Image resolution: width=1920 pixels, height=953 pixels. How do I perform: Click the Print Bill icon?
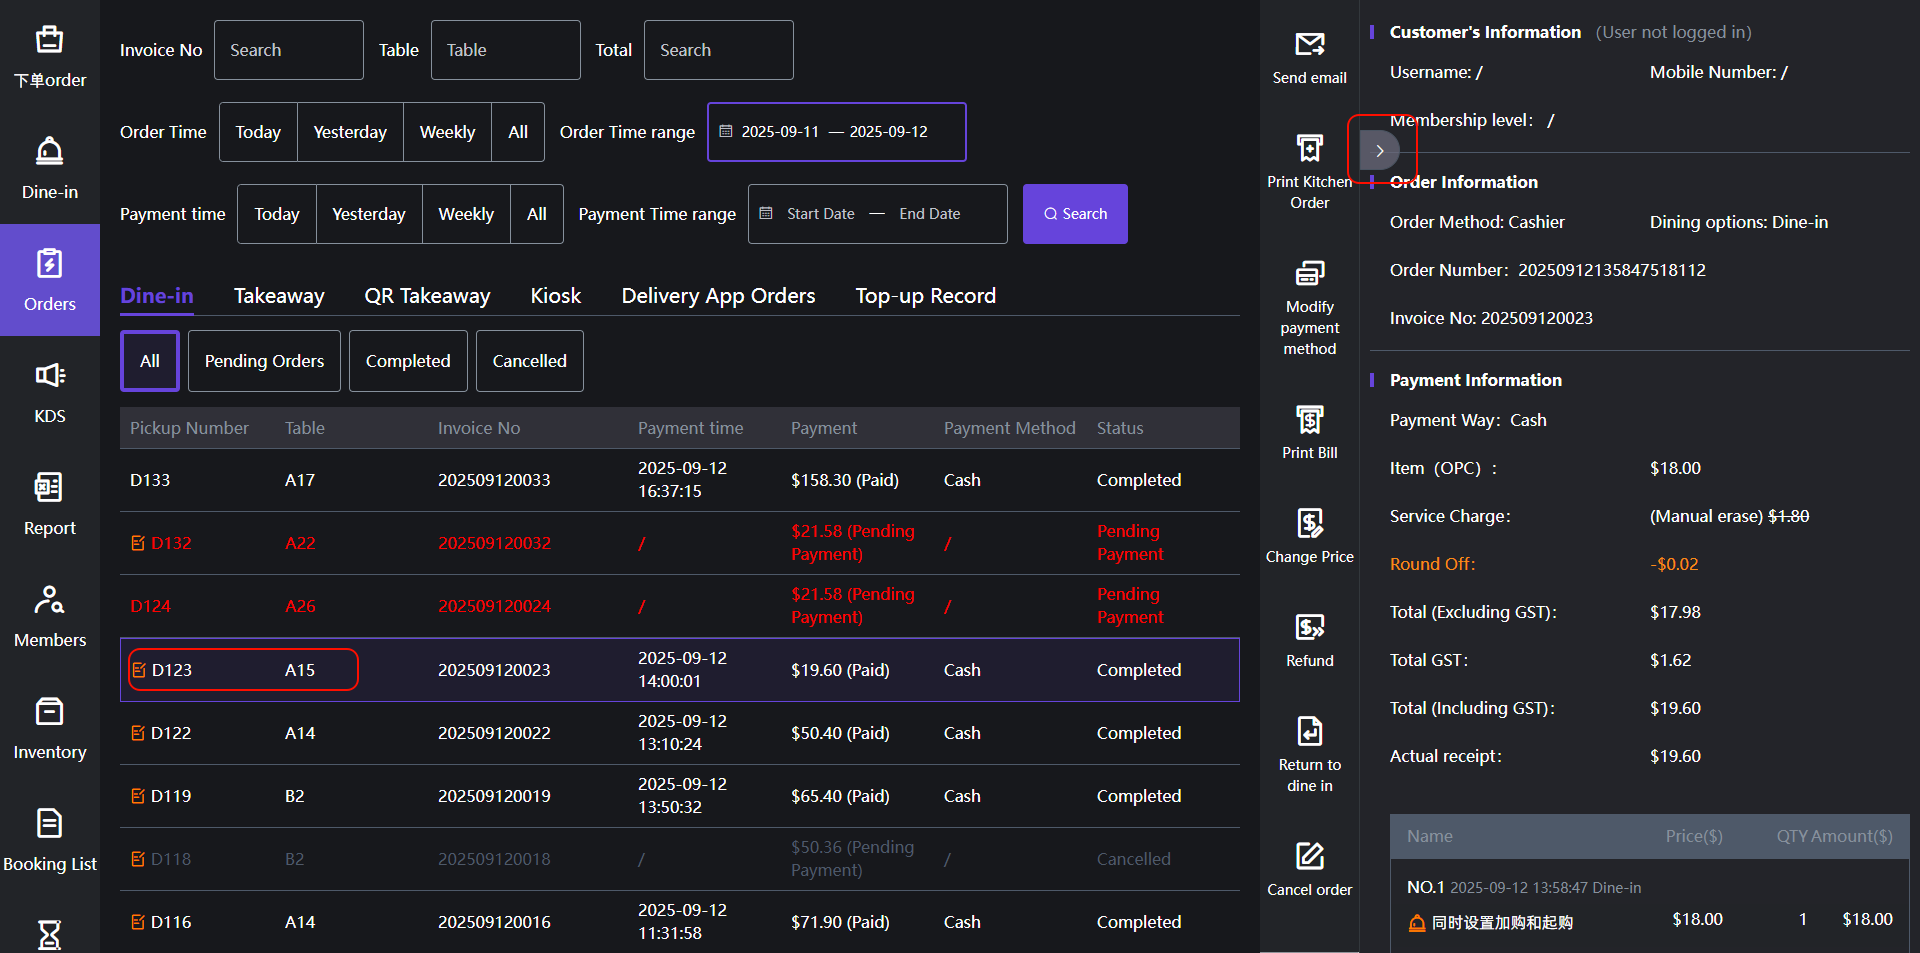[1309, 420]
